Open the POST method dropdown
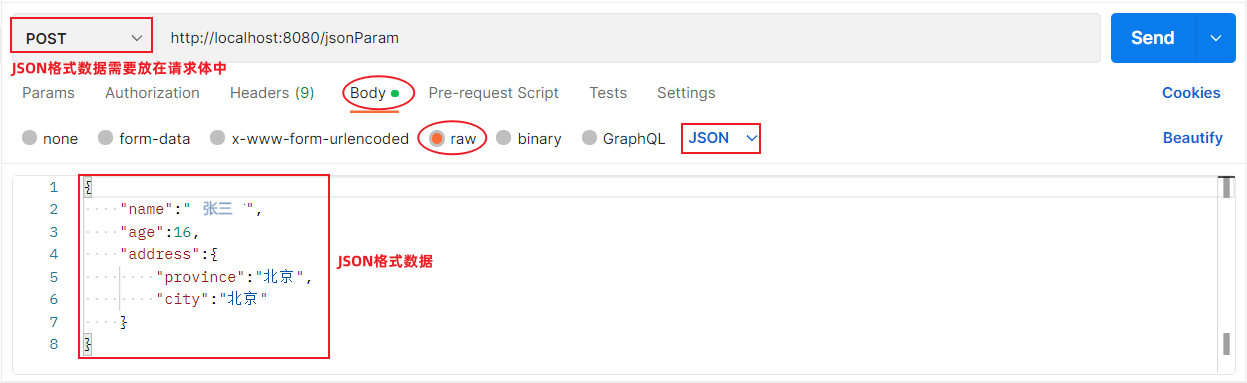This screenshot has width=1247, height=383. pos(82,38)
